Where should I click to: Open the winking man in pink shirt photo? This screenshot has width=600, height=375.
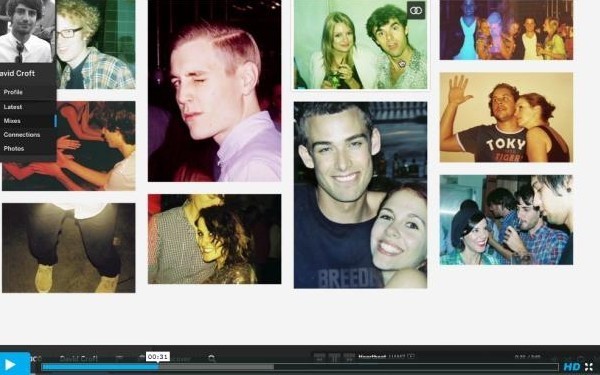point(214,91)
